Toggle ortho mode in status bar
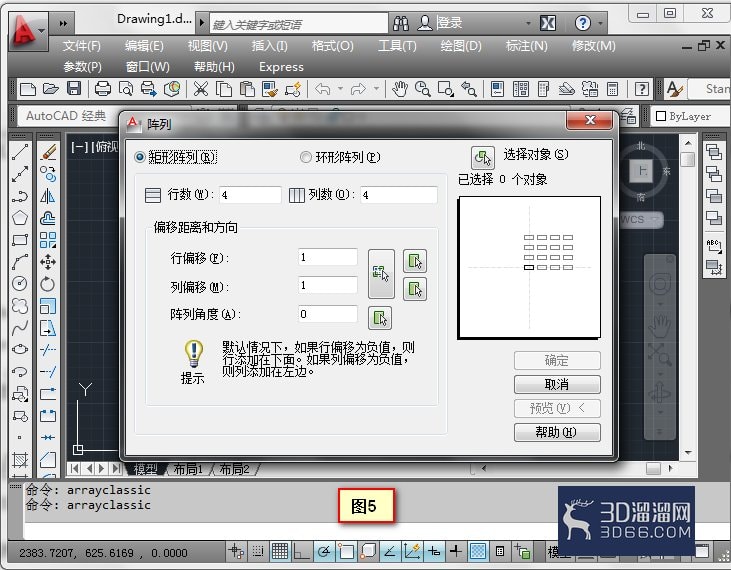Screen dimensions: 731x570 (x=301, y=551)
